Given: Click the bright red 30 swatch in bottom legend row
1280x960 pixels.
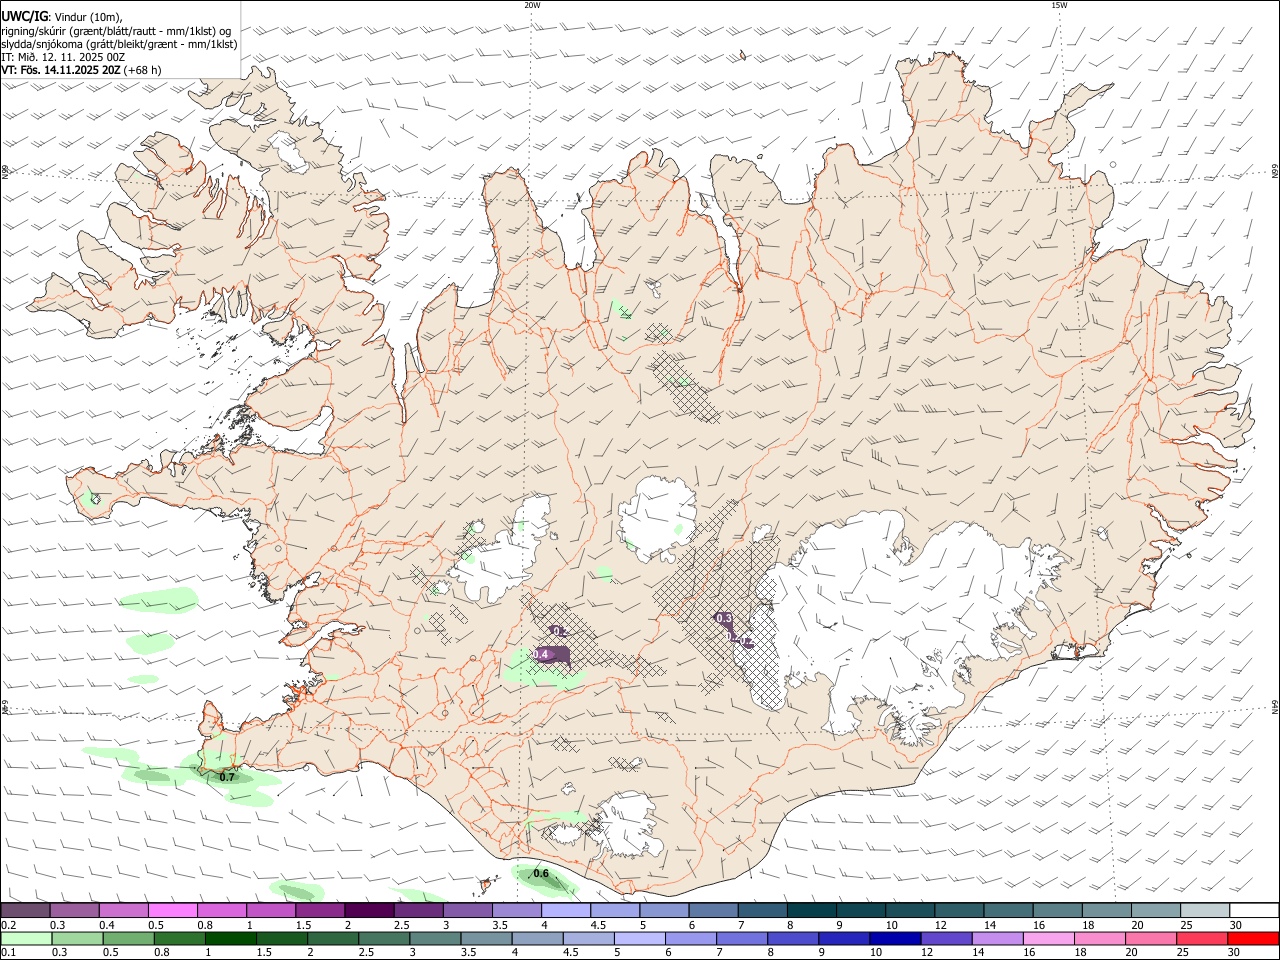Looking at the screenshot, I should [x=1253, y=939].
